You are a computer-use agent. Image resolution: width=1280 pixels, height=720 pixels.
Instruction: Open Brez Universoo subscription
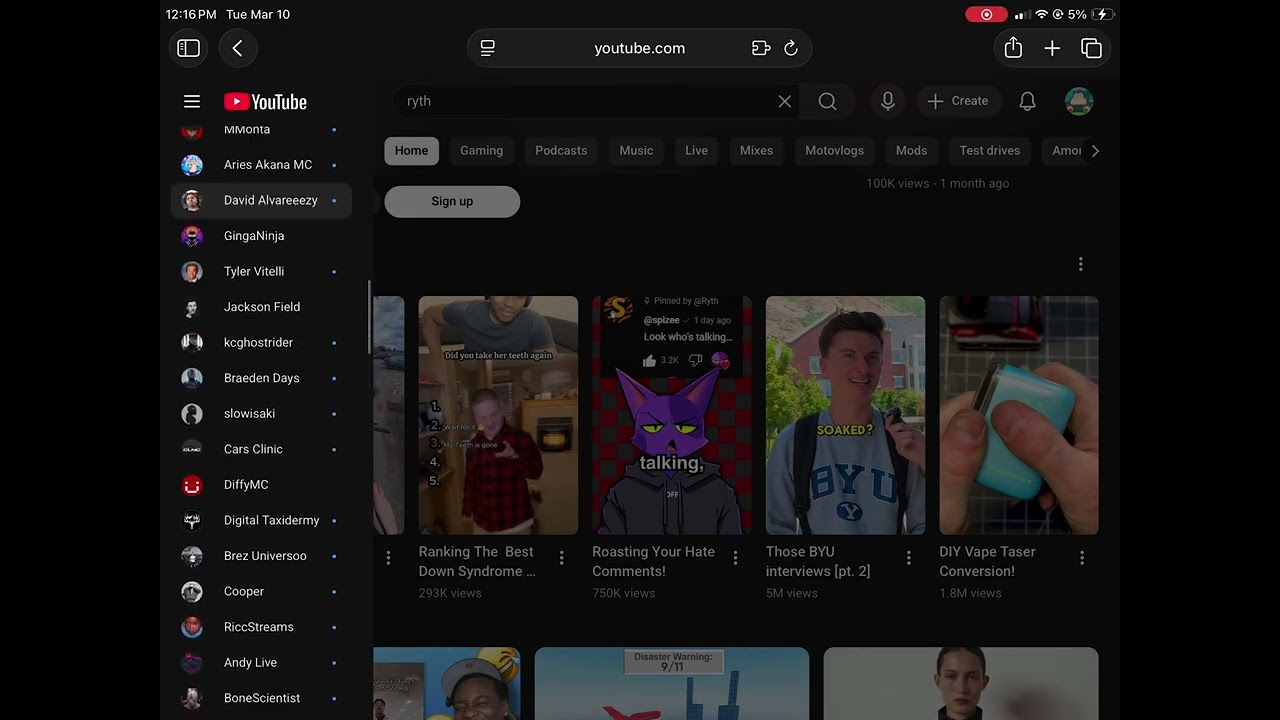point(262,556)
